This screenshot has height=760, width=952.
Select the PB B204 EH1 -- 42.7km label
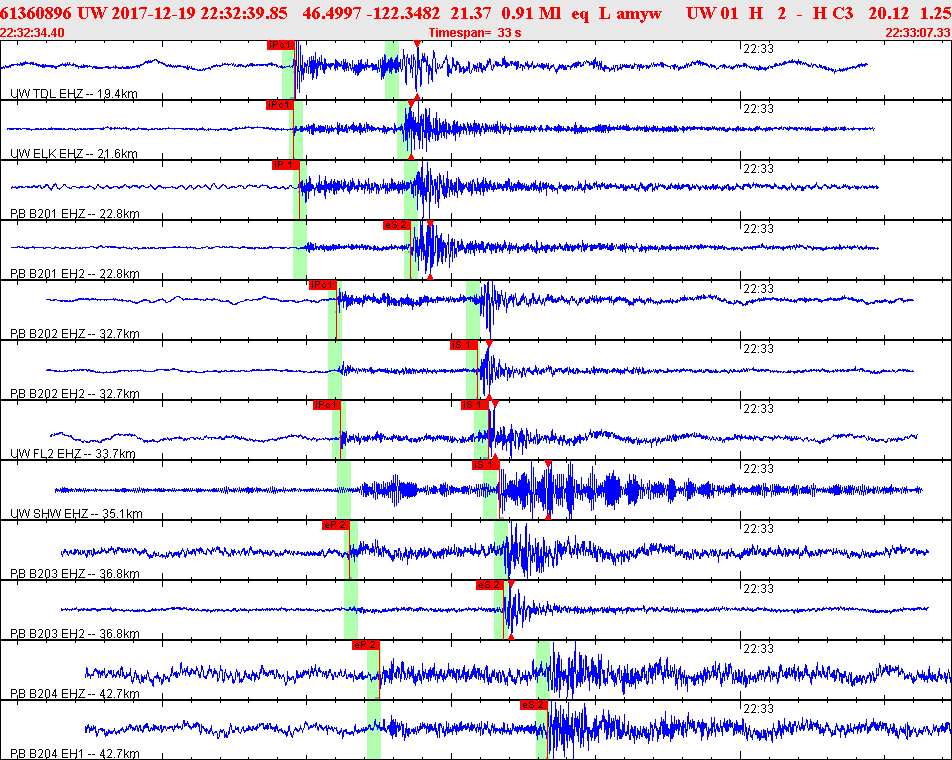click(75, 754)
